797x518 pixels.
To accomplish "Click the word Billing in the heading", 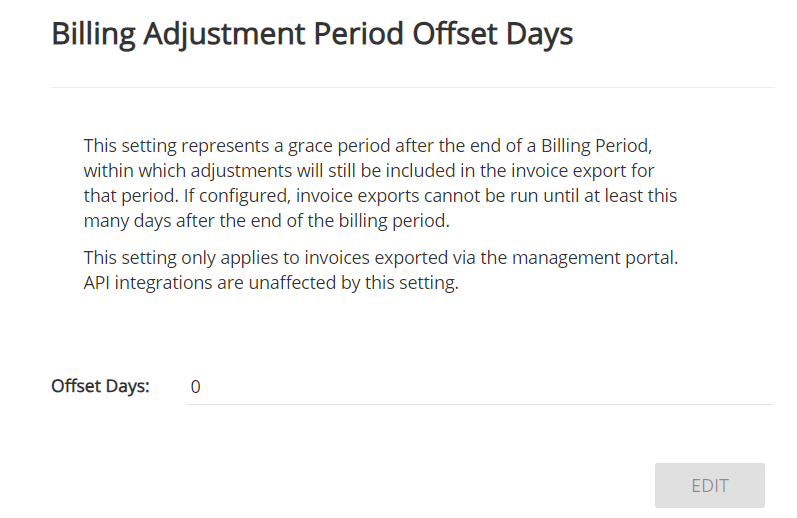I will click(94, 34).
